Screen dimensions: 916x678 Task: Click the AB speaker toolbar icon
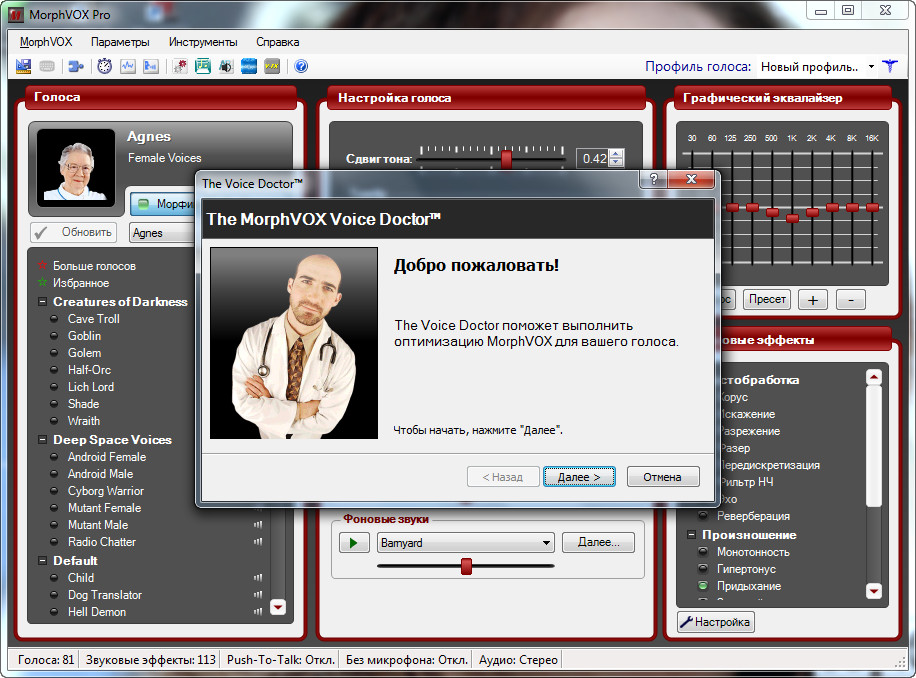(x=225, y=66)
